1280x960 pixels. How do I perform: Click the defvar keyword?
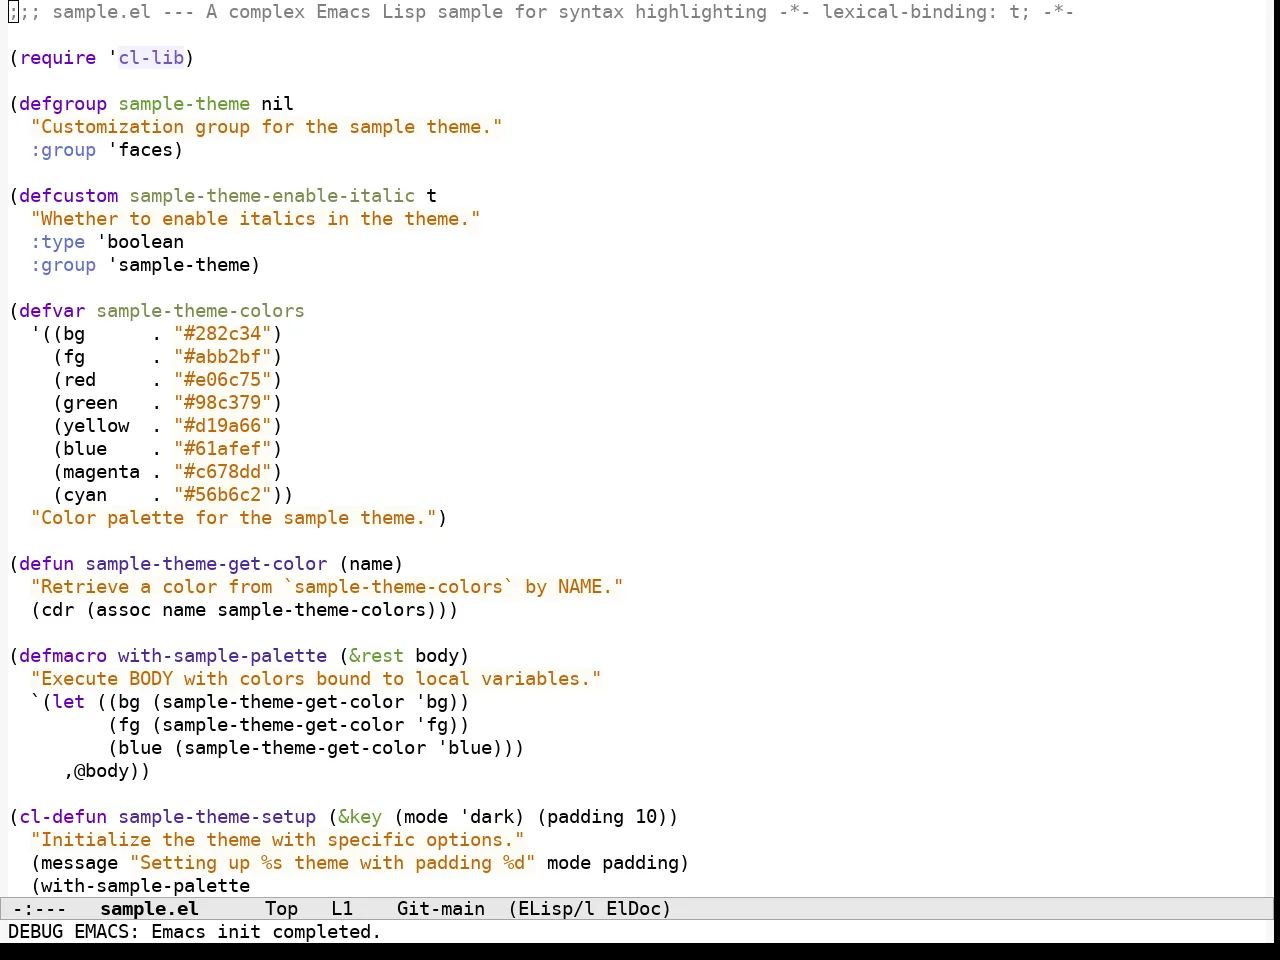click(52, 311)
